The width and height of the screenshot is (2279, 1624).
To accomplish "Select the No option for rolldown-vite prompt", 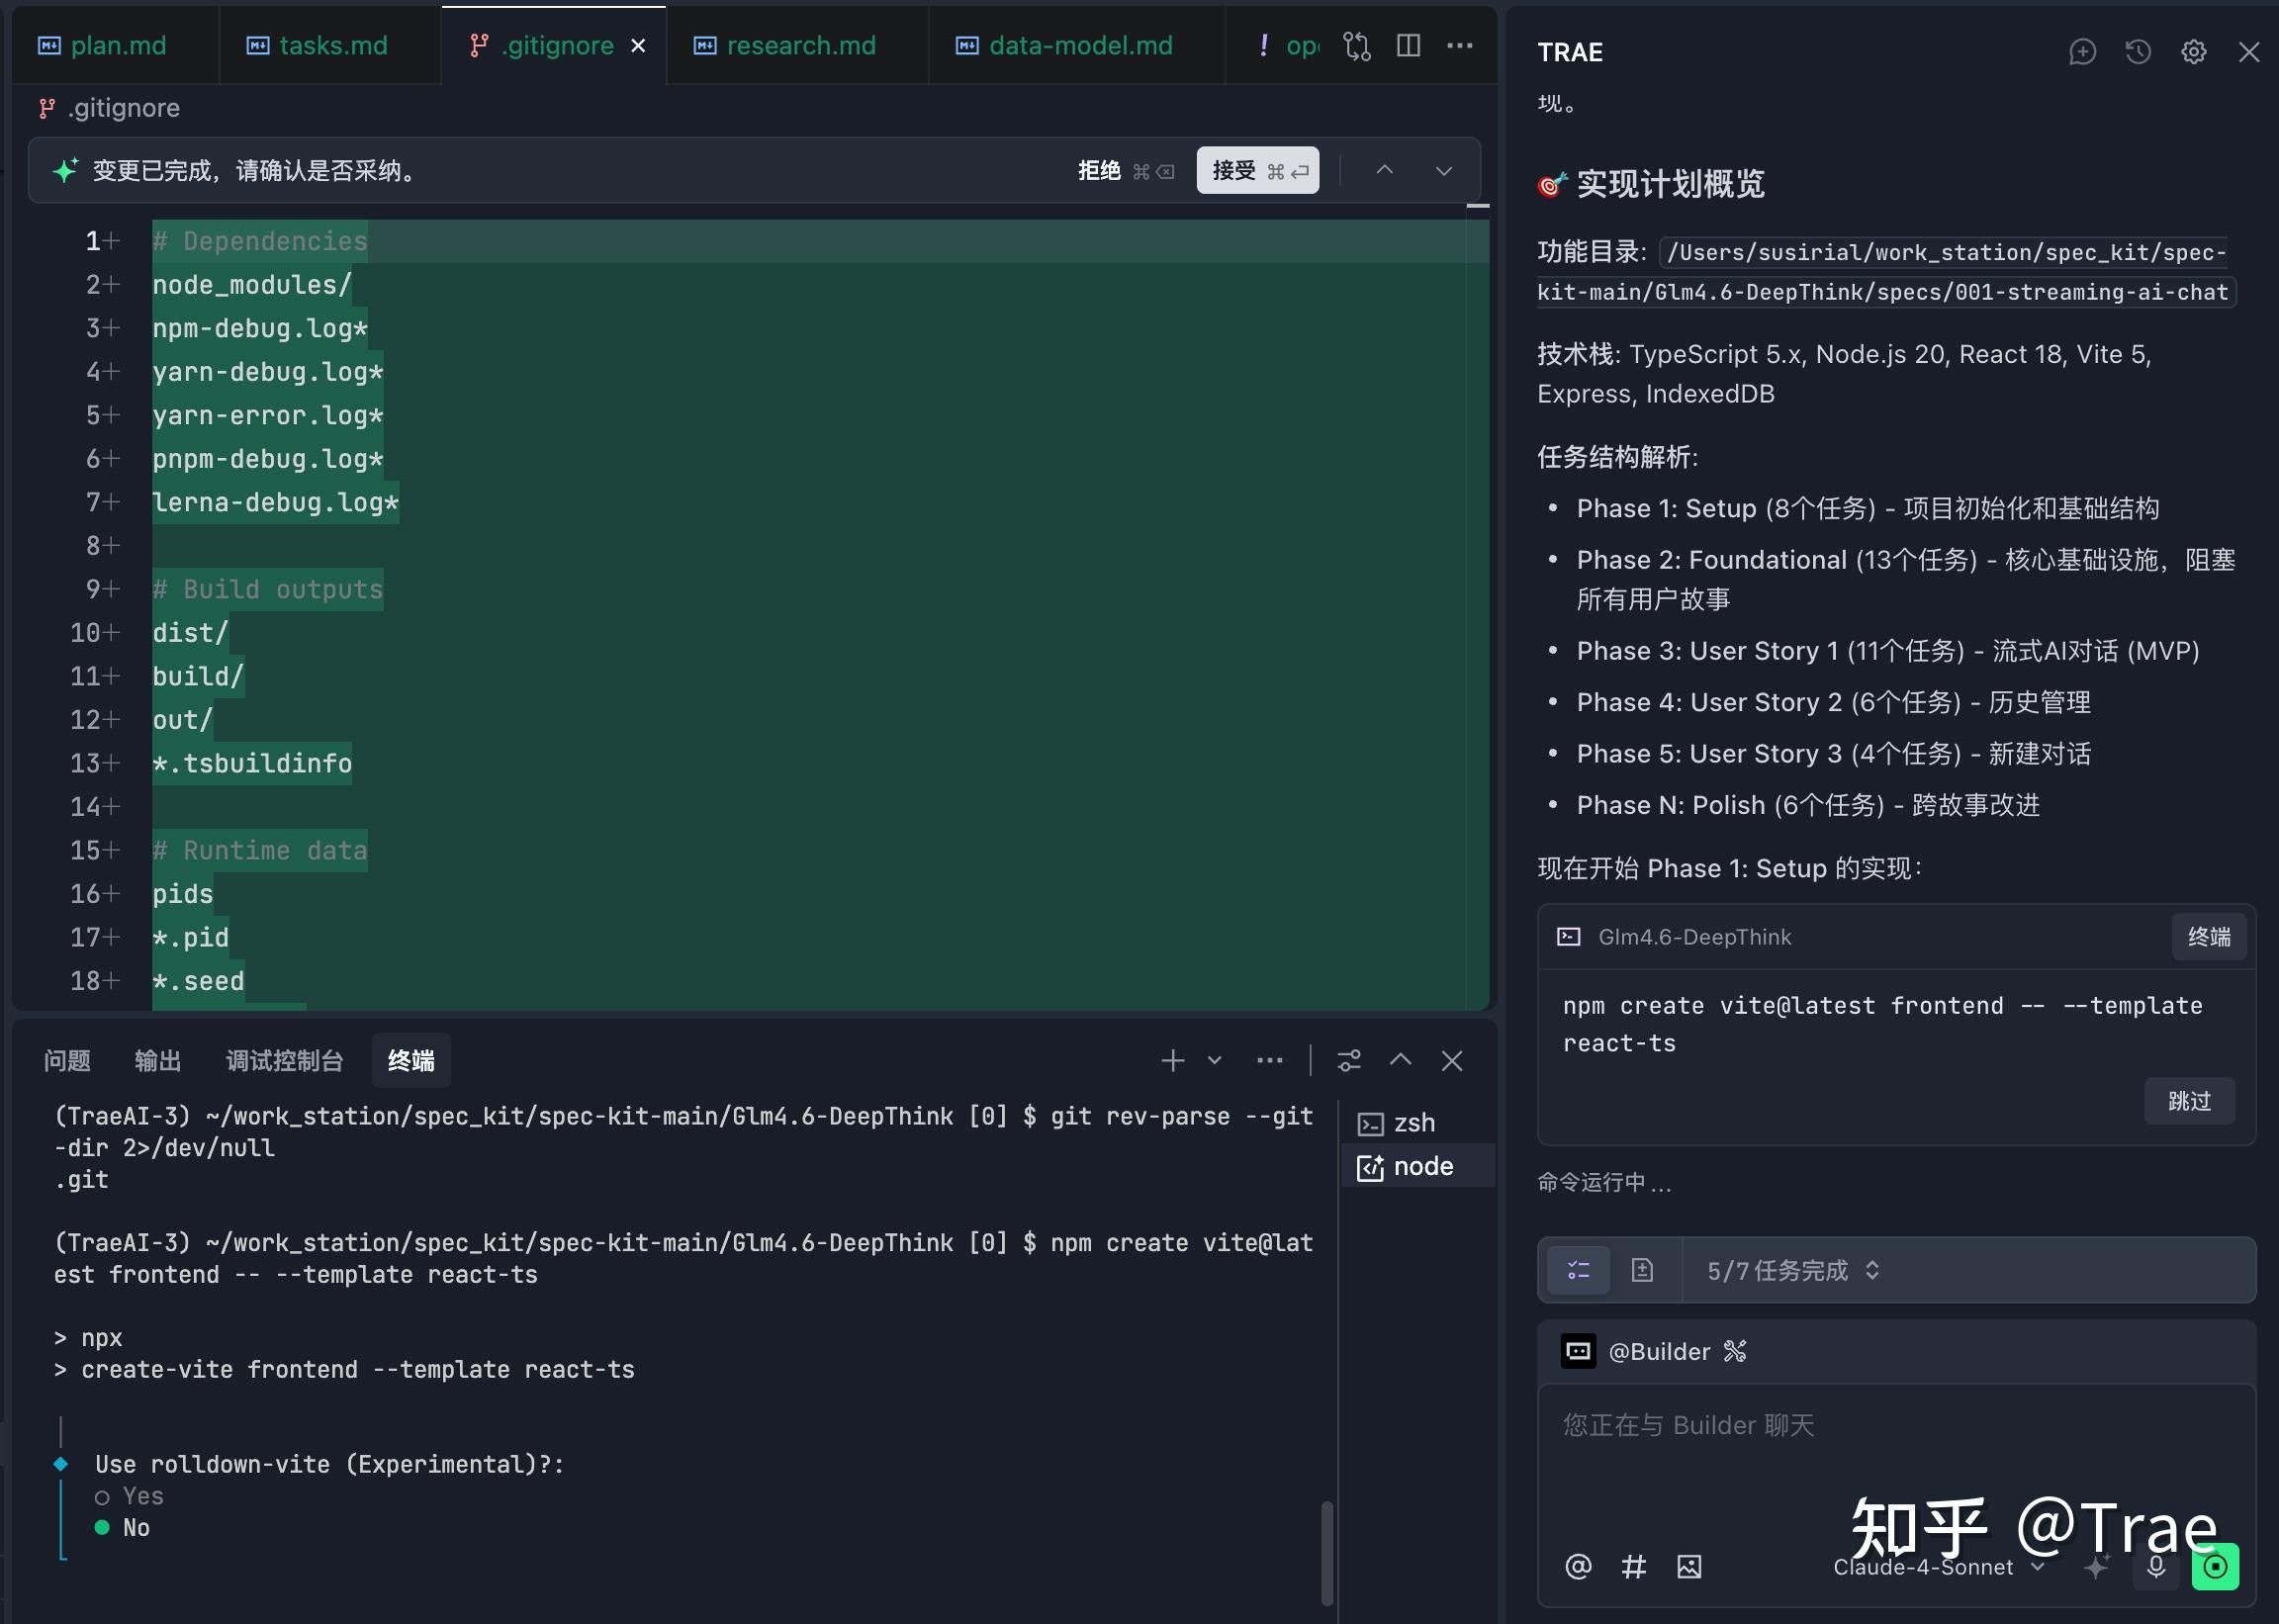I will coord(136,1527).
